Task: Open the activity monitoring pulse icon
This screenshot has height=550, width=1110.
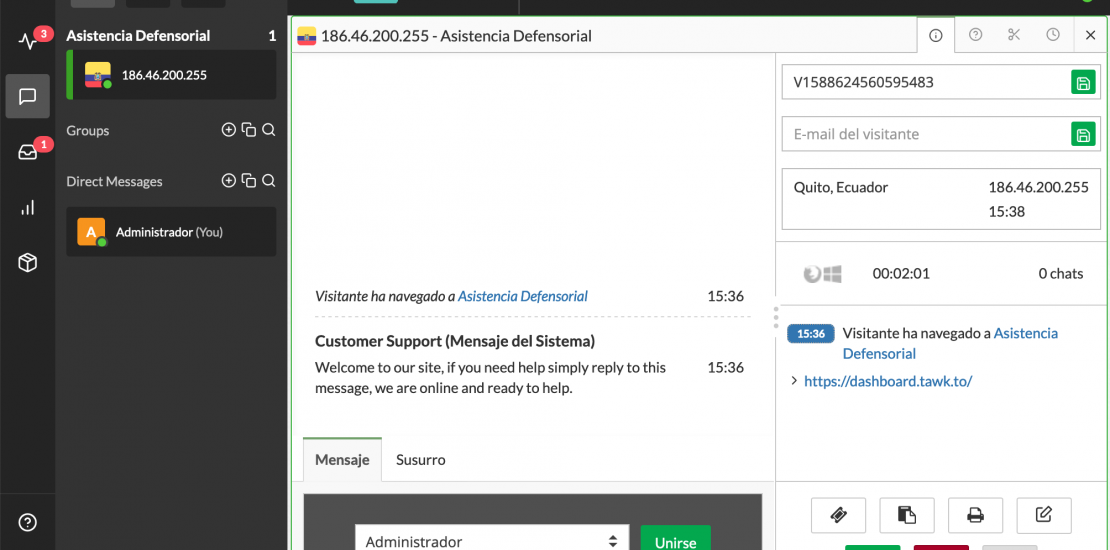Action: (x=28, y=41)
